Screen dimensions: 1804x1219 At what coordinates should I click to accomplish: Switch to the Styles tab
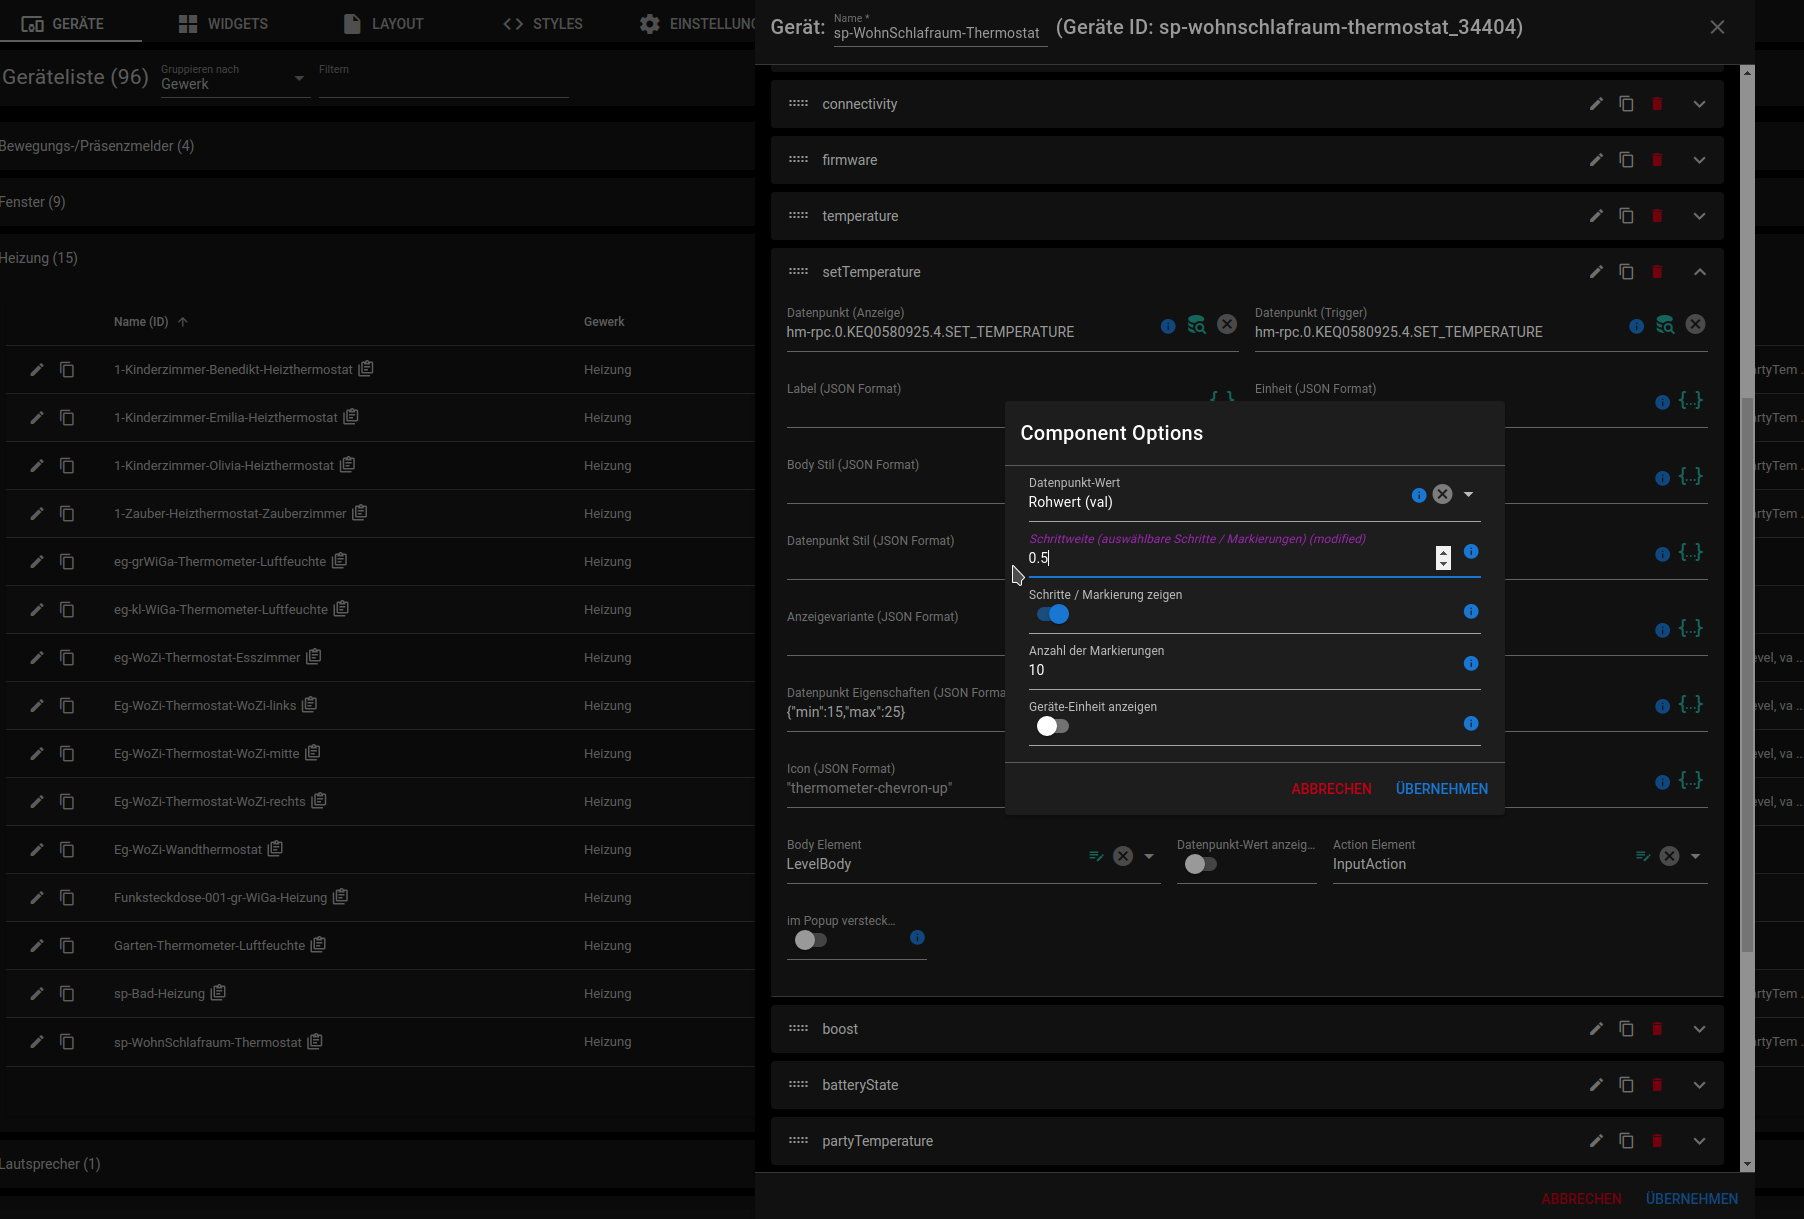point(543,23)
